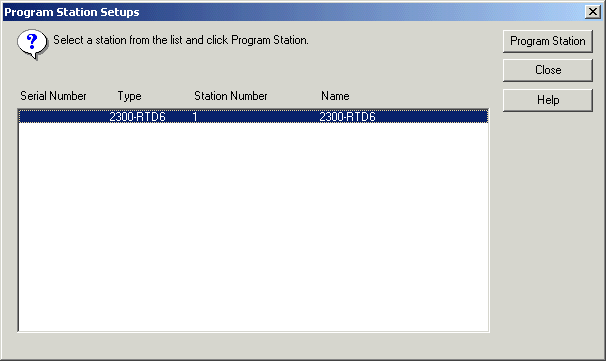606x361 pixels.
Task: Click the Close button
Action: 548,70
